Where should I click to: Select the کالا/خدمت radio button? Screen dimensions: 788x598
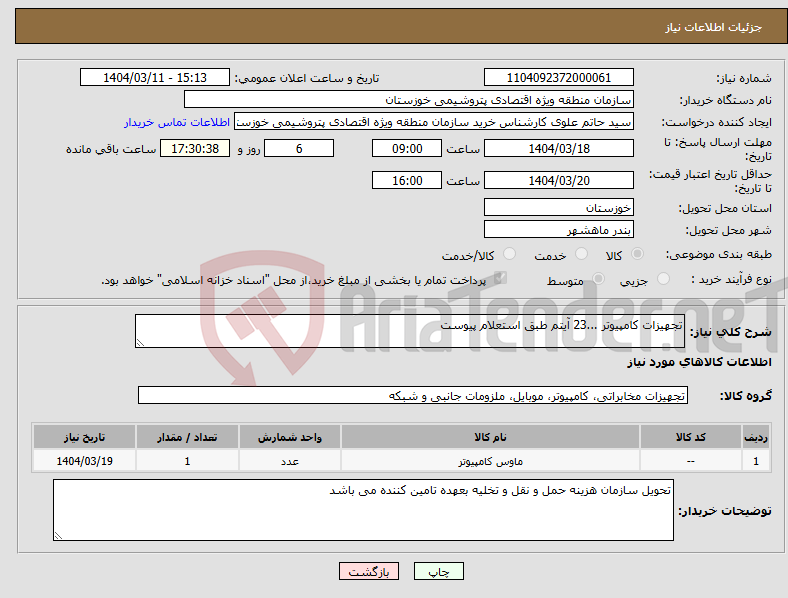click(x=510, y=254)
